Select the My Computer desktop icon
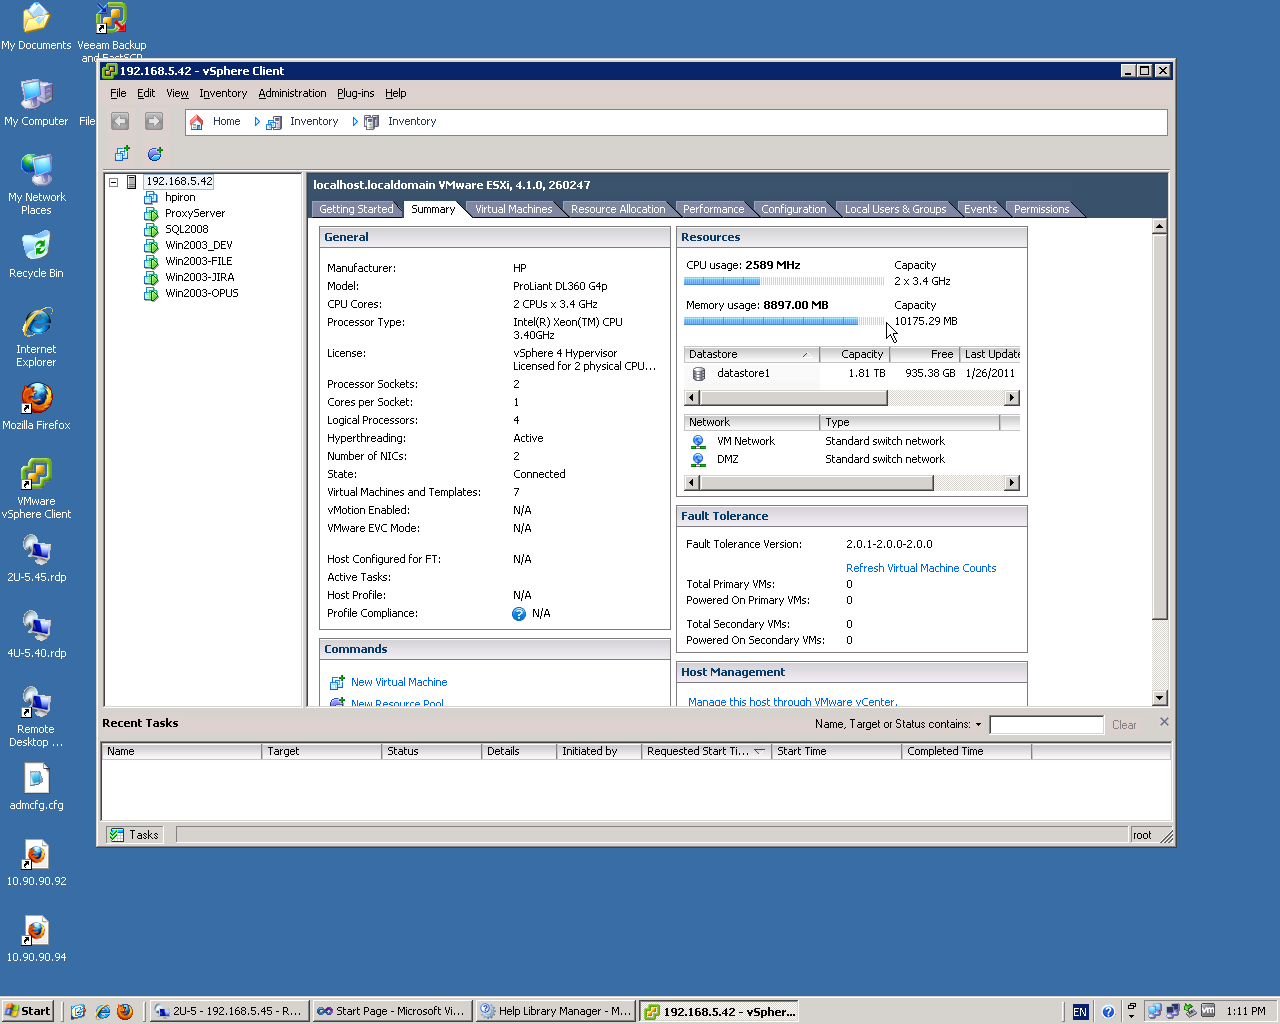1280x1024 pixels. [x=36, y=103]
